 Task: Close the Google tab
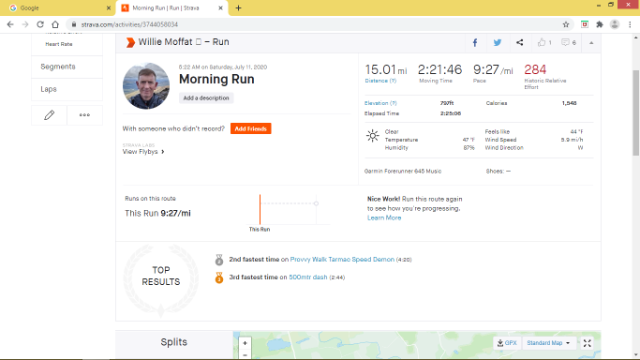point(109,8)
